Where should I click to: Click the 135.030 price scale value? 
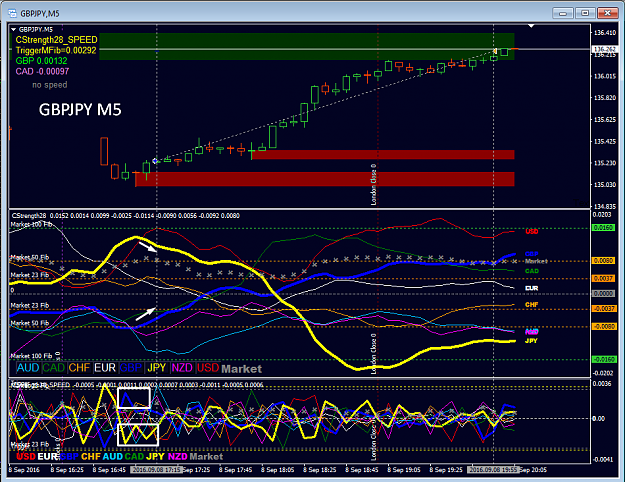click(x=605, y=185)
